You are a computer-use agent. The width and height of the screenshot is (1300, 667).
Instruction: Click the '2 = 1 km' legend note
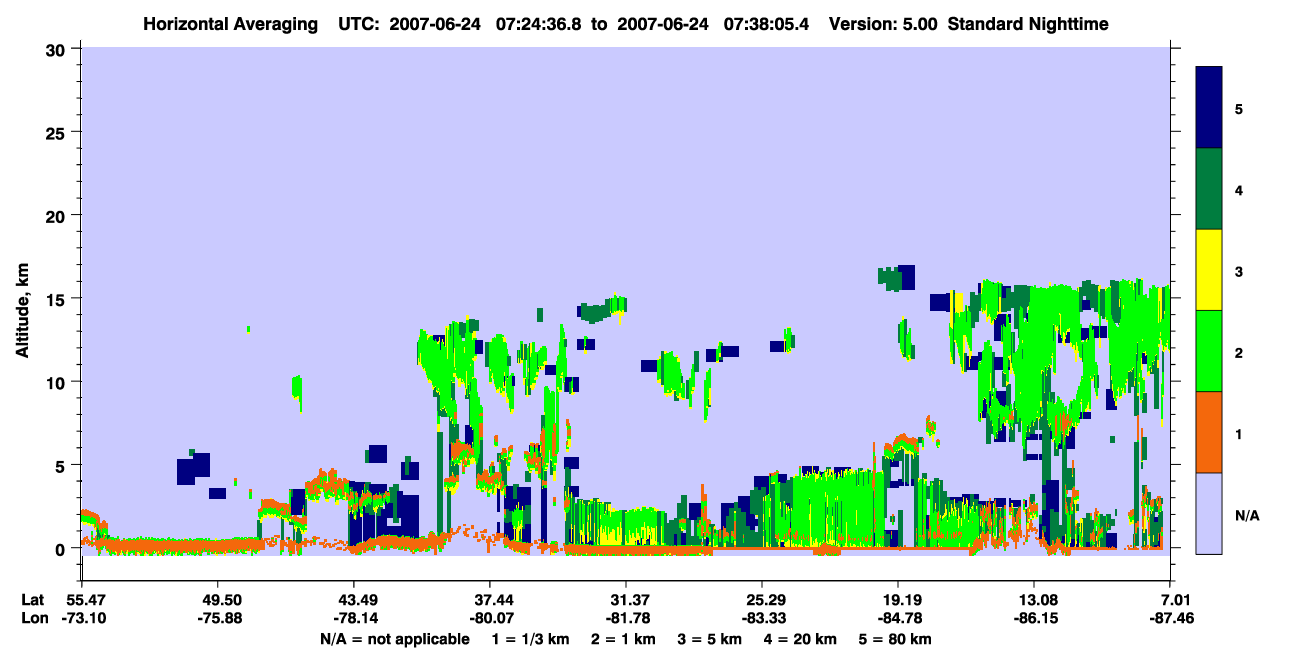(623, 639)
